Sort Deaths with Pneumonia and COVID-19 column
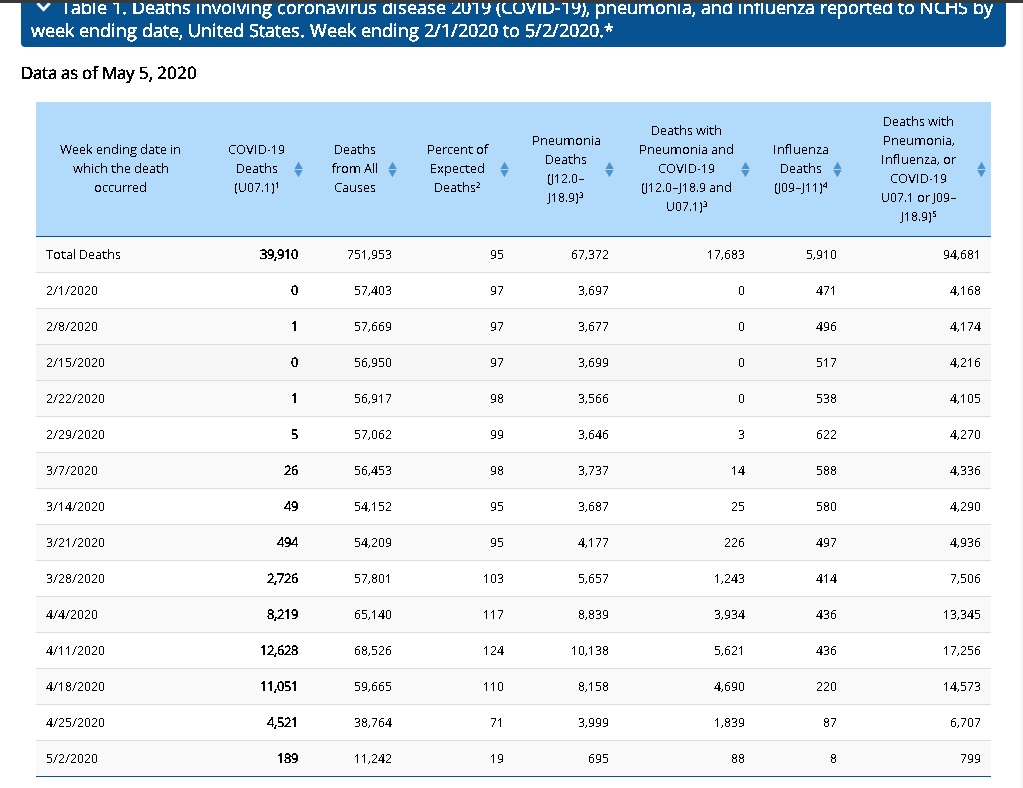 click(745, 169)
